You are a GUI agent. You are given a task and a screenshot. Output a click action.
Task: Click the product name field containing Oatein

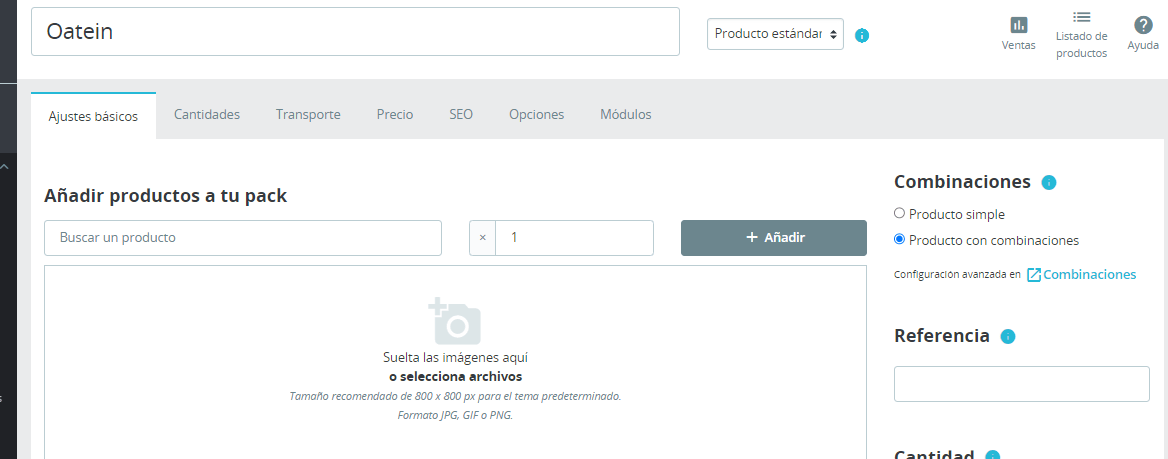(355, 31)
